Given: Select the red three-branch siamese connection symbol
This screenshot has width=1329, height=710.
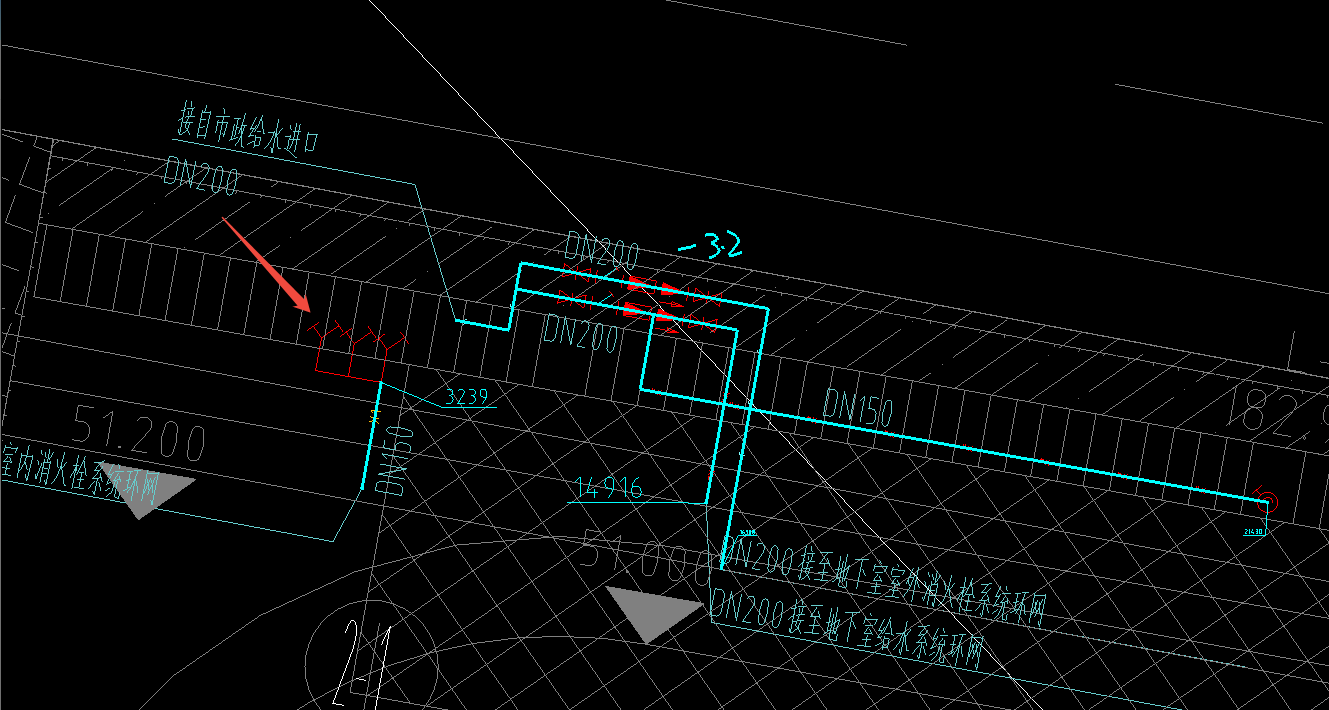Looking at the screenshot, I should click(x=359, y=350).
